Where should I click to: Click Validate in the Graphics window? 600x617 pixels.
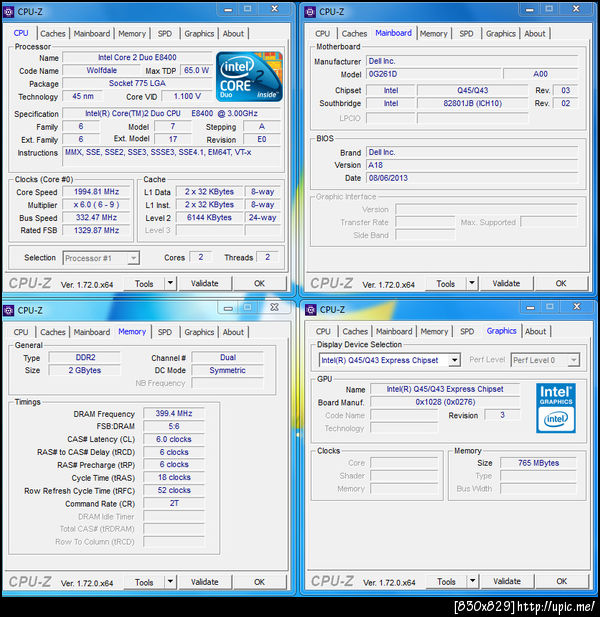(x=507, y=581)
